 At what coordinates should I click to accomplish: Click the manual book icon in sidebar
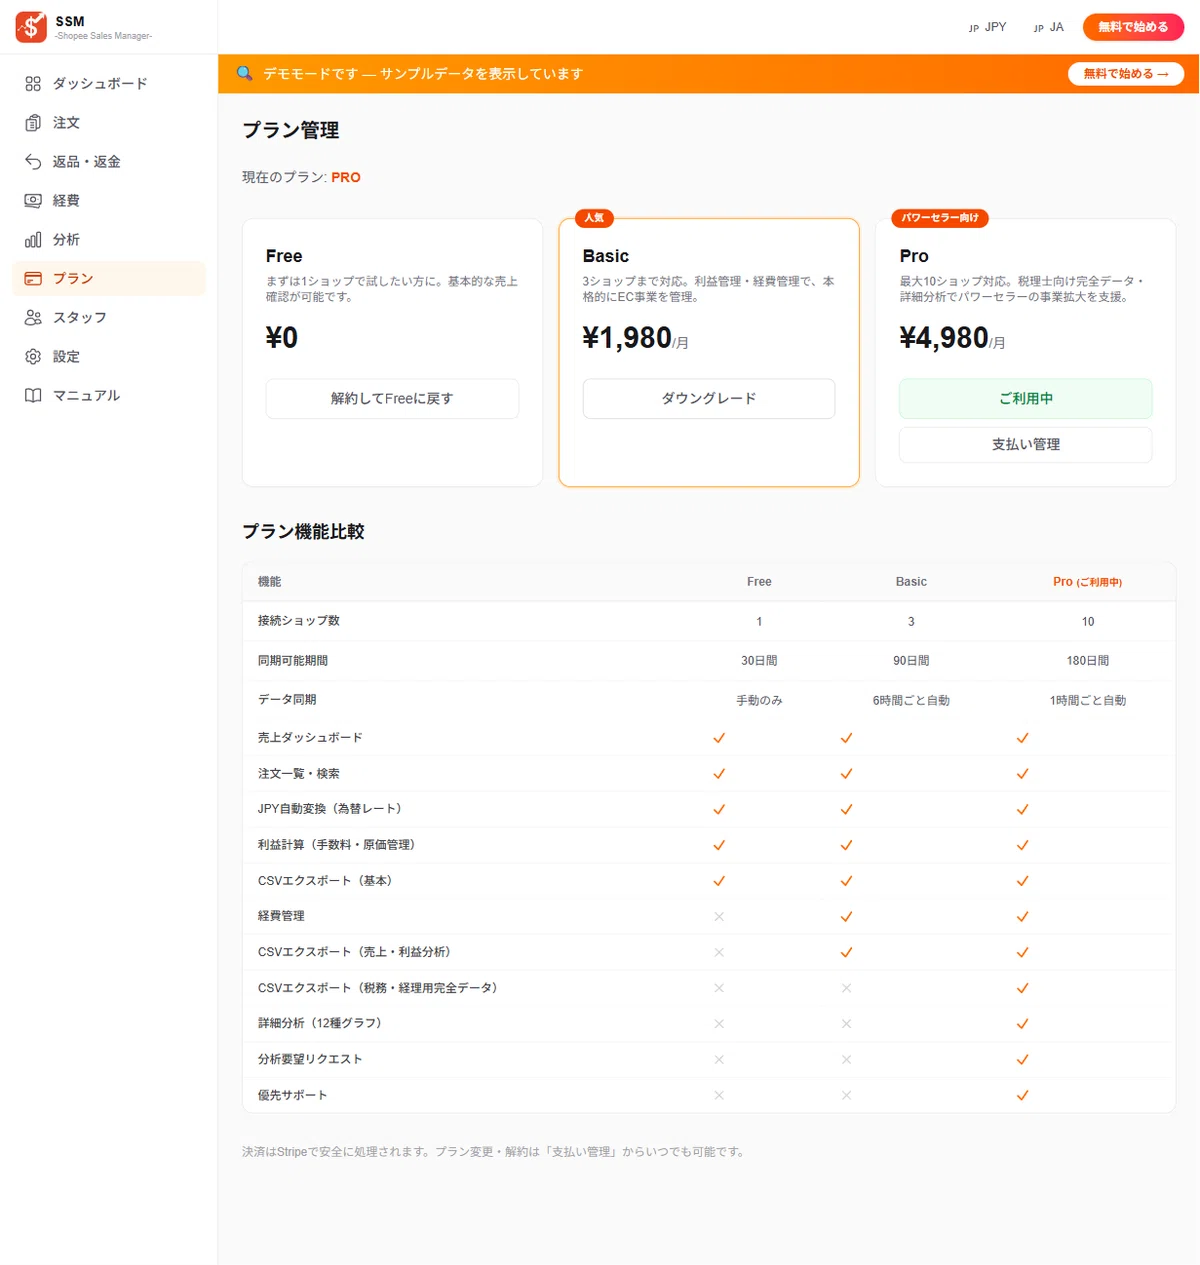click(x=33, y=396)
